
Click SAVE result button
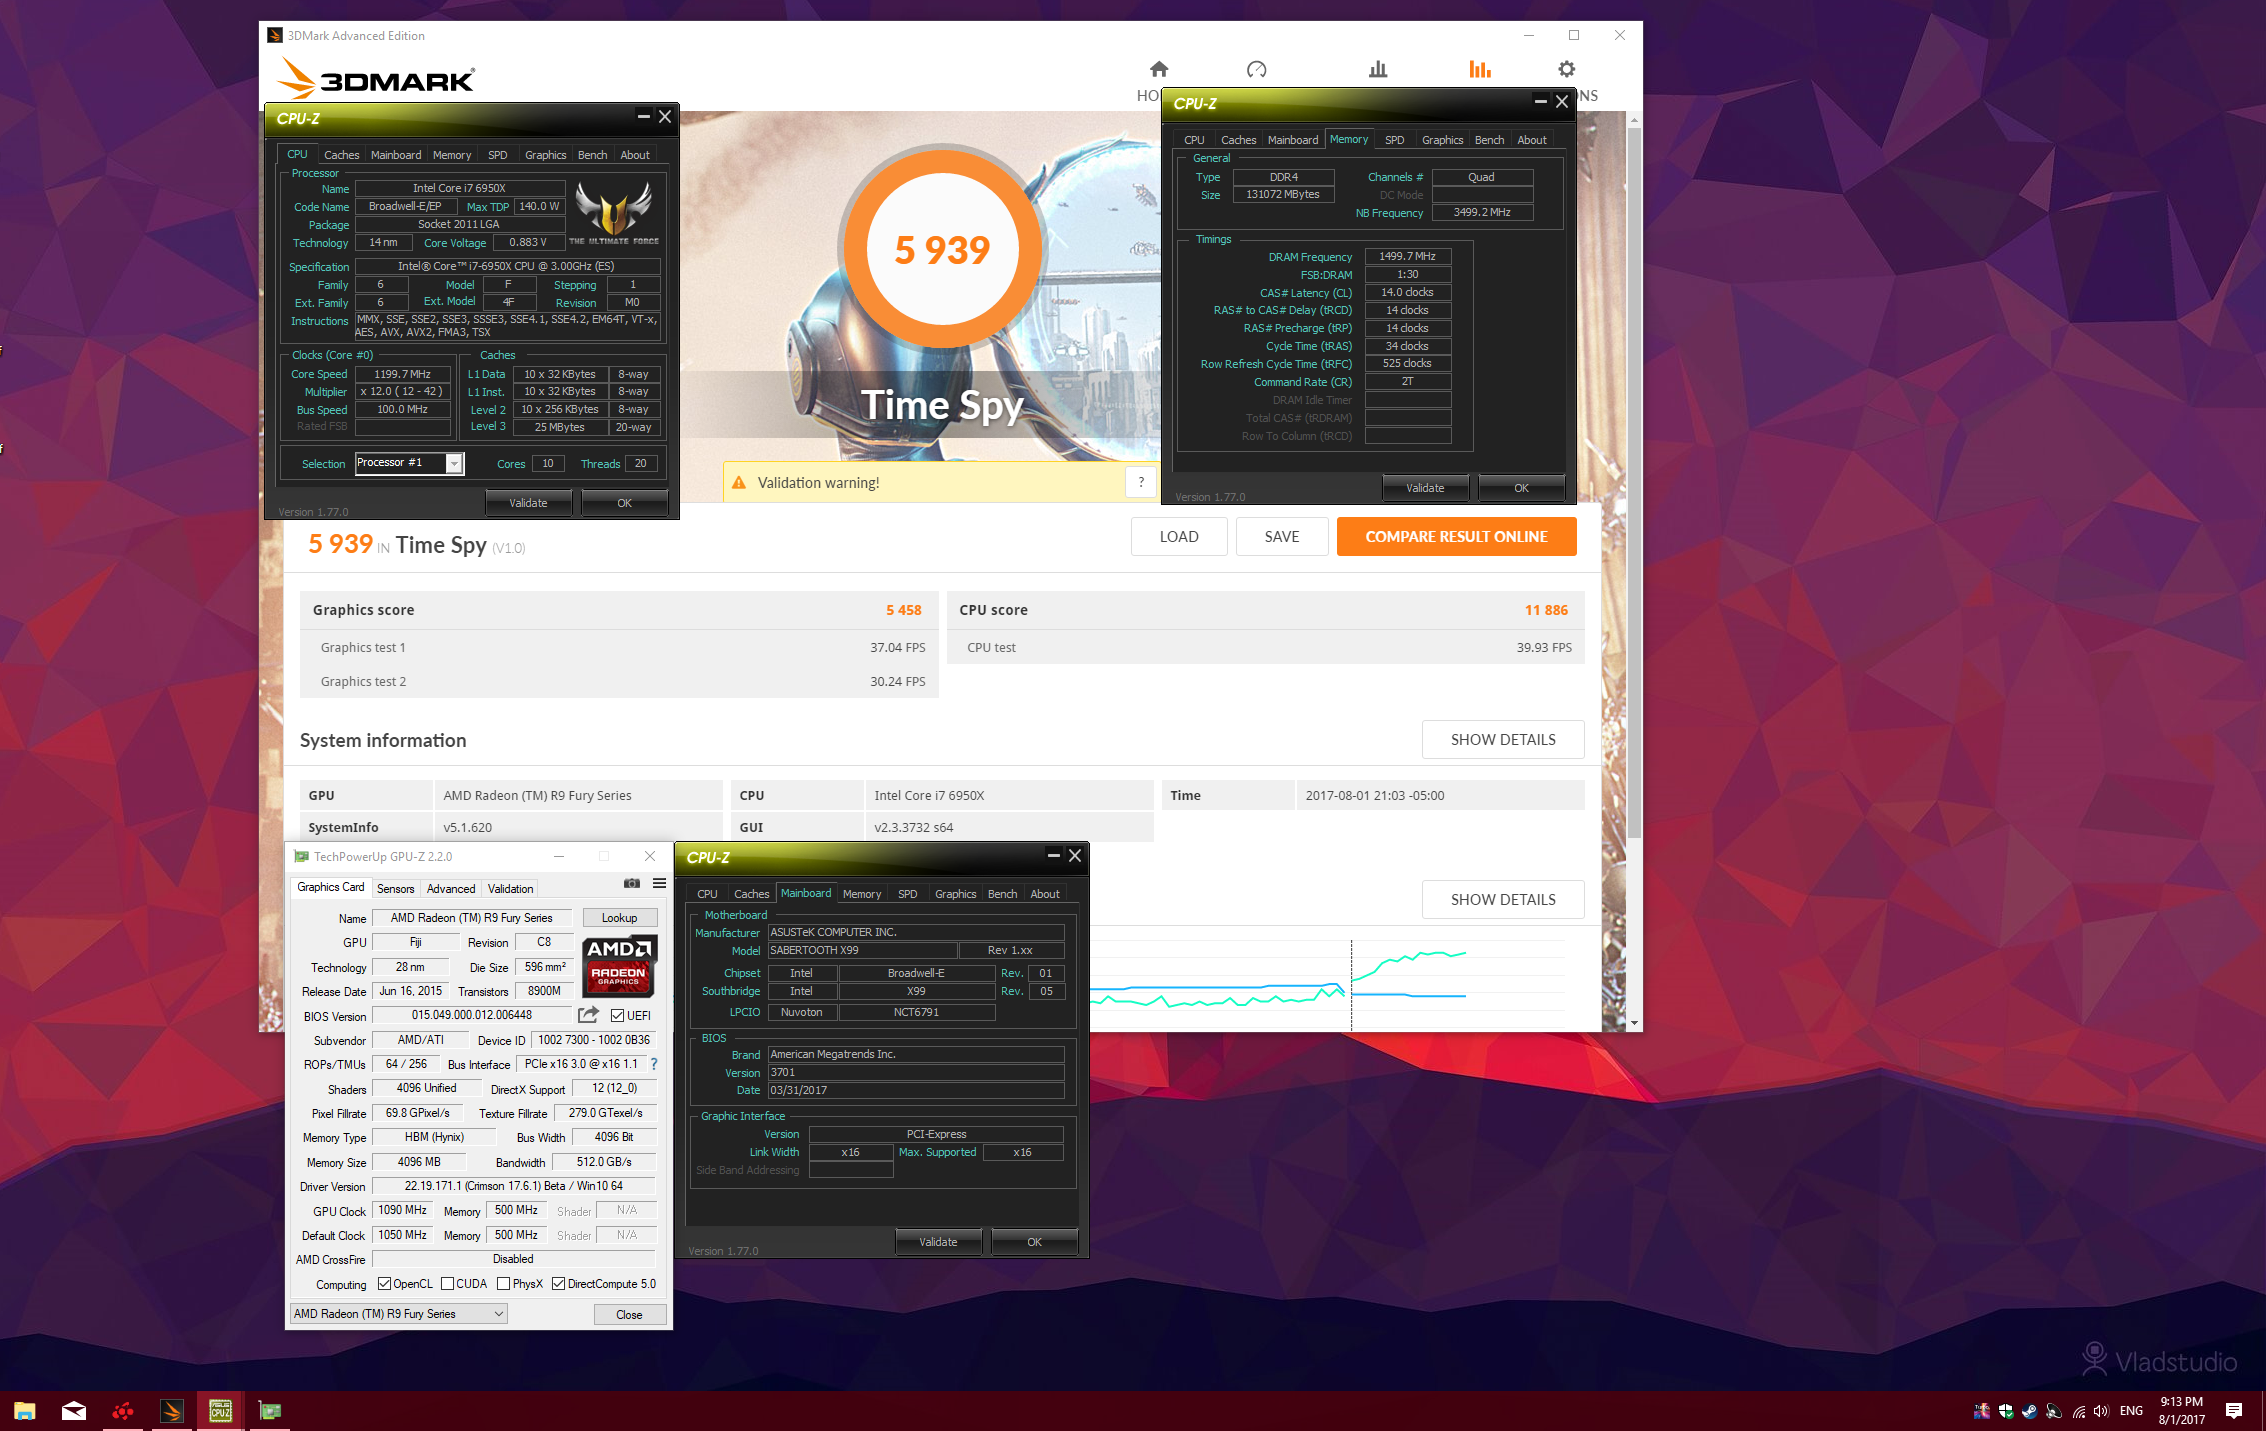click(1281, 536)
